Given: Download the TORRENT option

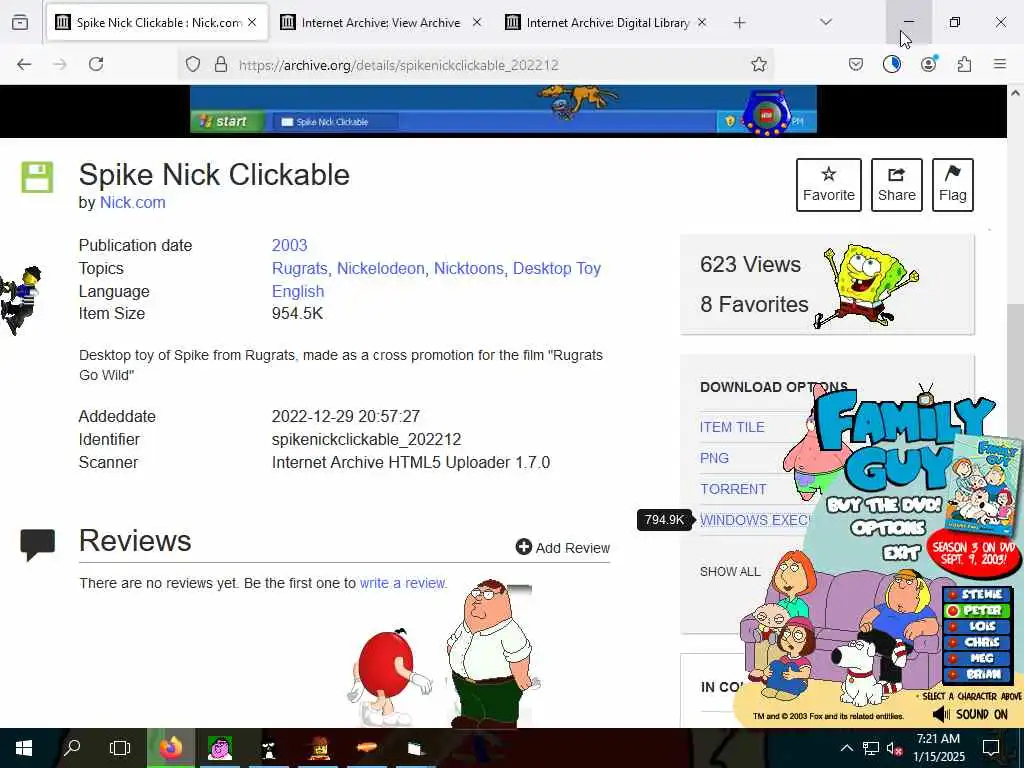Looking at the screenshot, I should click(733, 489).
